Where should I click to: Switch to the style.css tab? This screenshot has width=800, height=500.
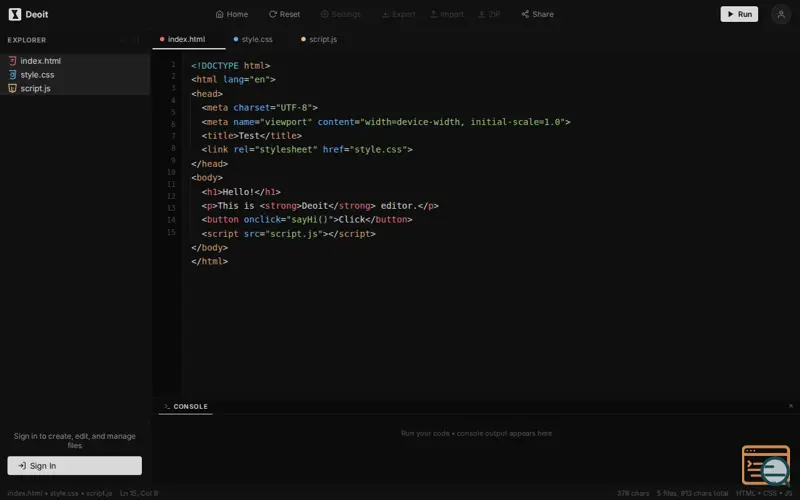click(x=253, y=39)
